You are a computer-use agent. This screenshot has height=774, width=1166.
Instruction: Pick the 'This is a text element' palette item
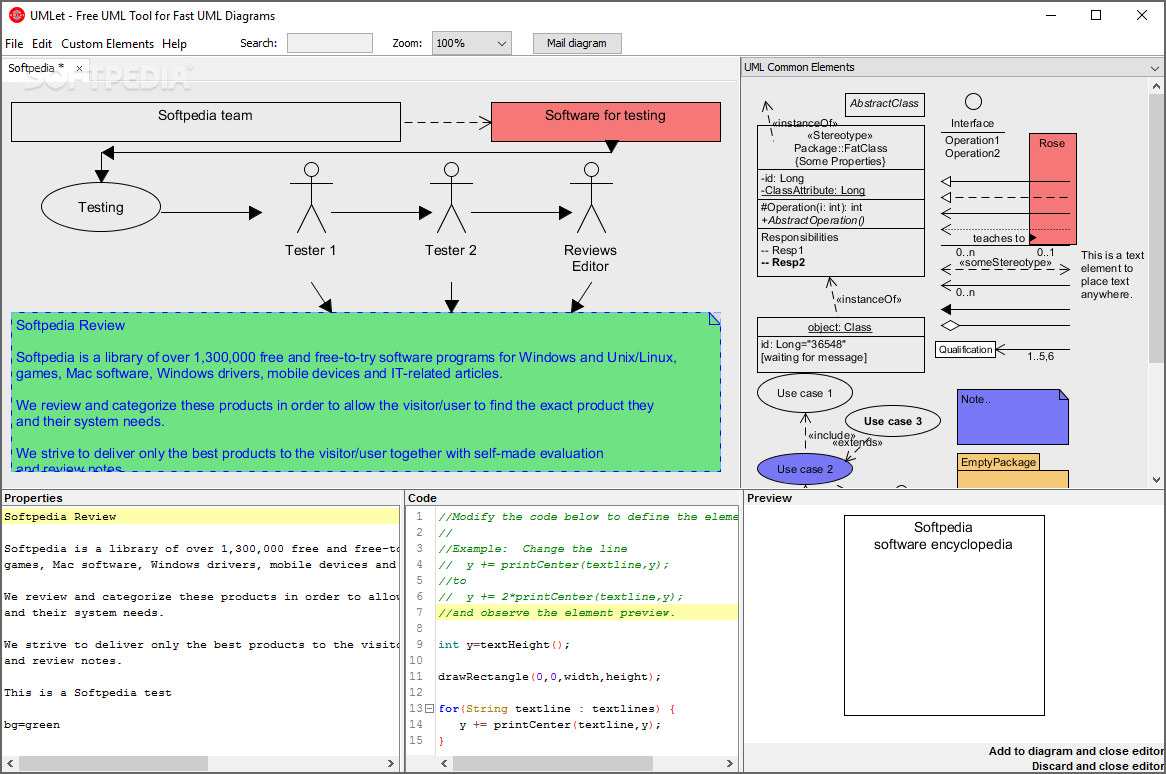1112,275
